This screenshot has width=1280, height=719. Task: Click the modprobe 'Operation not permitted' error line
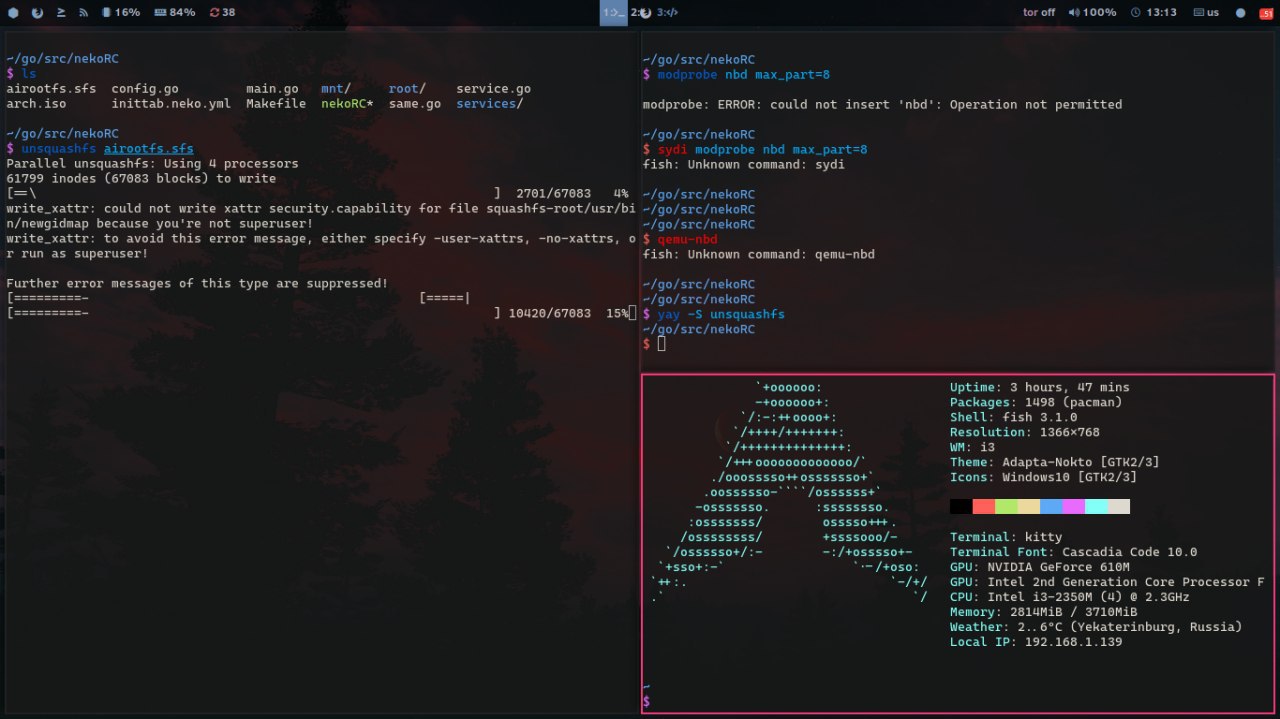[x=882, y=104]
